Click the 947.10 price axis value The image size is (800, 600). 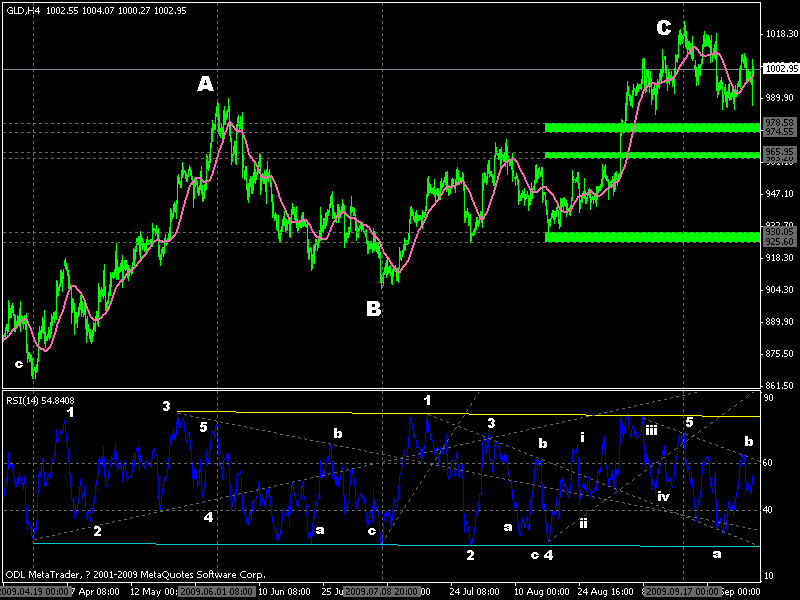782,194
